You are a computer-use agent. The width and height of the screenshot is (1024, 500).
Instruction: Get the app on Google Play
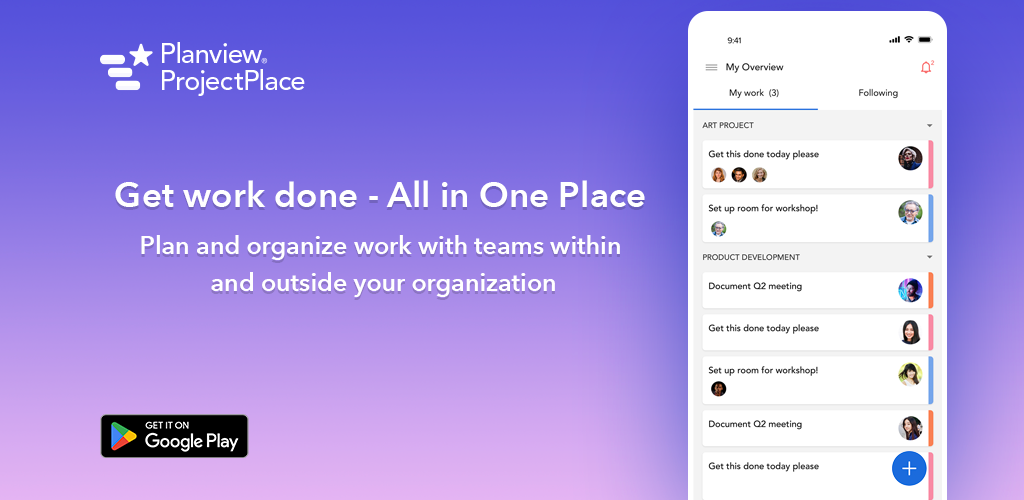(x=174, y=436)
